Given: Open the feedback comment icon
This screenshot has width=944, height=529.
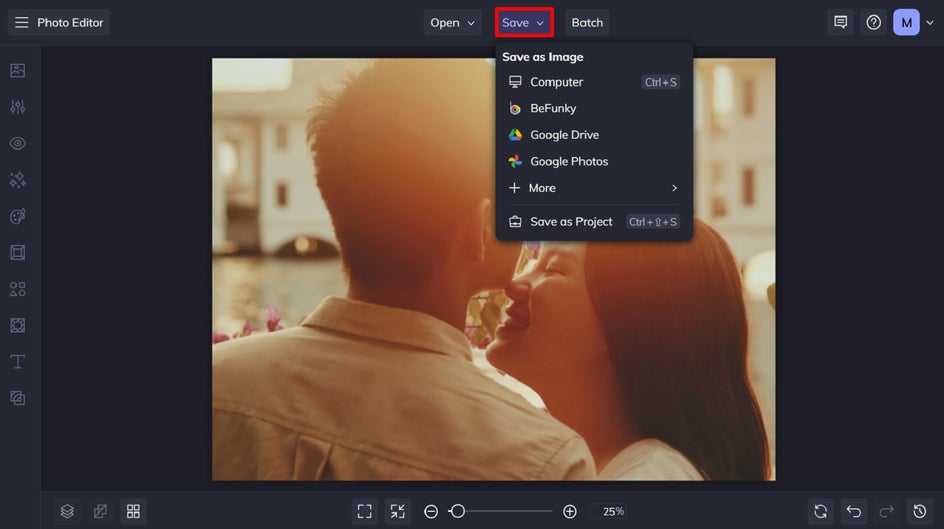Looking at the screenshot, I should (x=840, y=22).
